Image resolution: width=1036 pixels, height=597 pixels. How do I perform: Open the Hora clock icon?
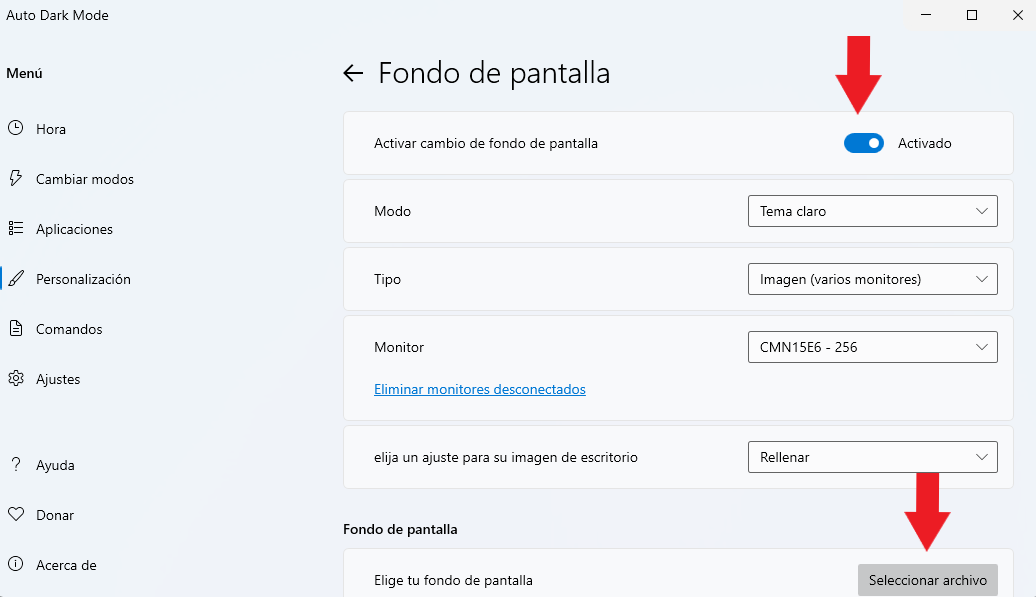click(15, 128)
